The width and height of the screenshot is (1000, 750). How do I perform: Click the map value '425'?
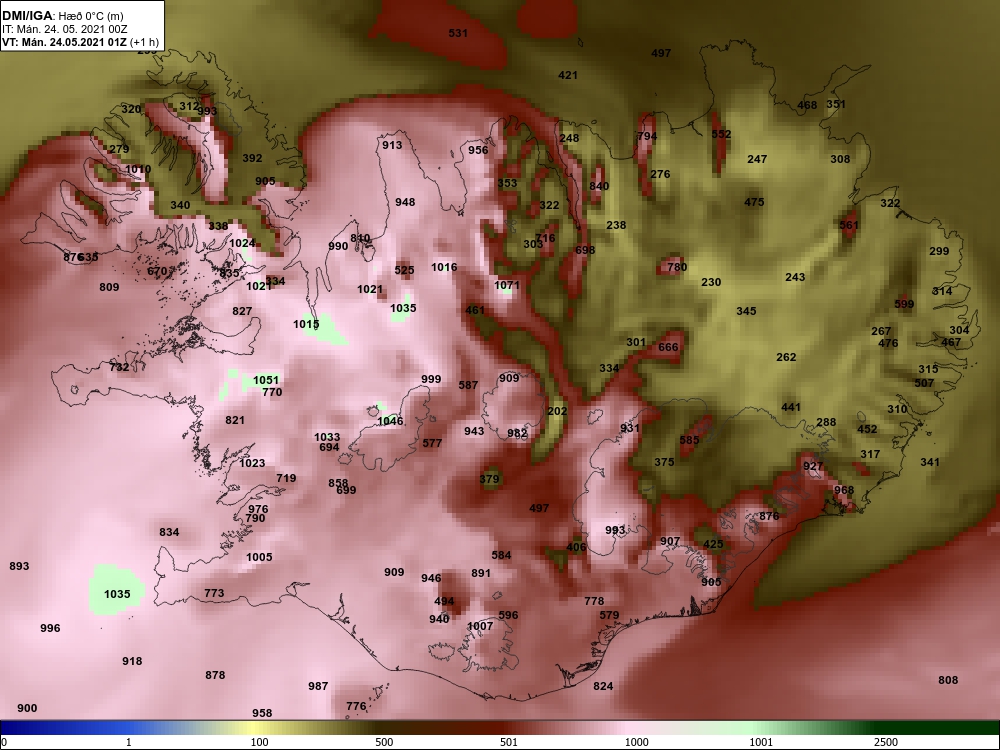pos(713,545)
